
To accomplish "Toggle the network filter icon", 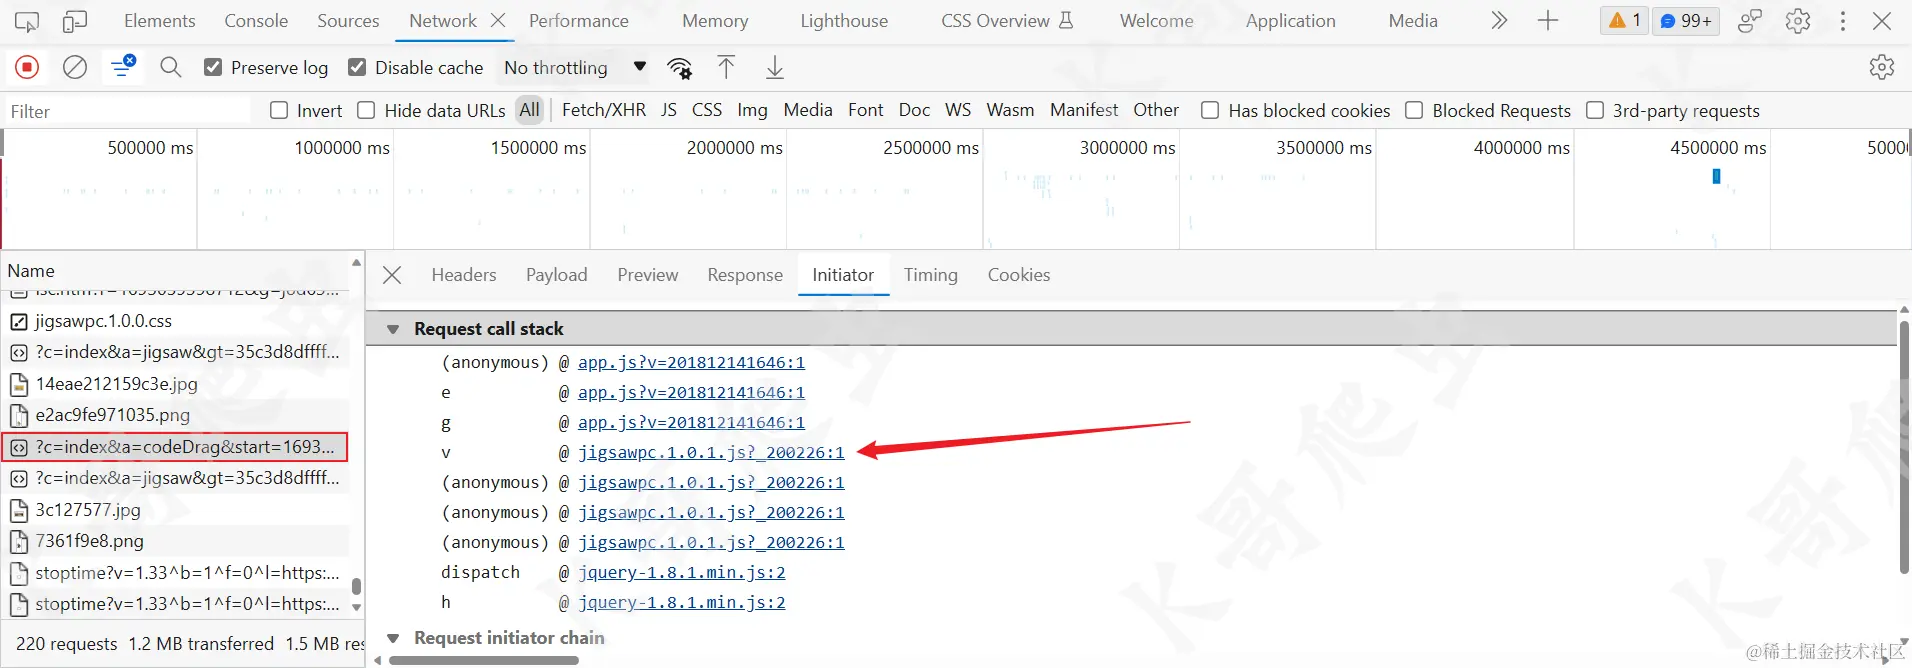I will pos(123,67).
